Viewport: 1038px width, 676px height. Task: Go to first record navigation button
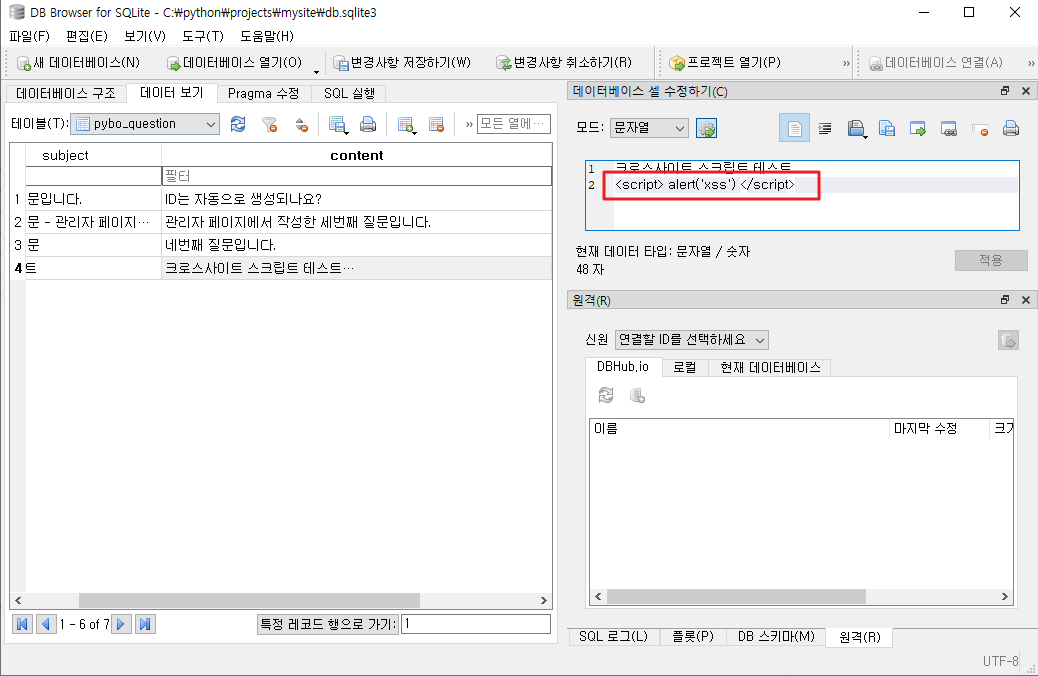pyautogui.click(x=22, y=624)
